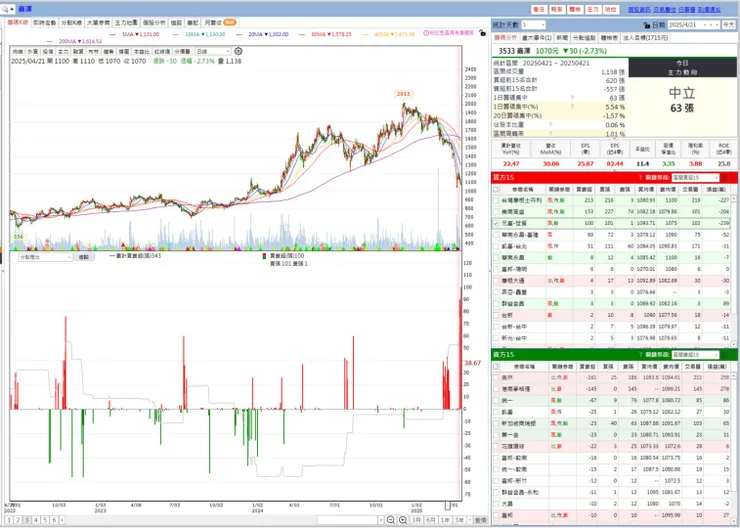Step date forward with last arrow before 今天
The image size is (740, 528).
point(717,25)
